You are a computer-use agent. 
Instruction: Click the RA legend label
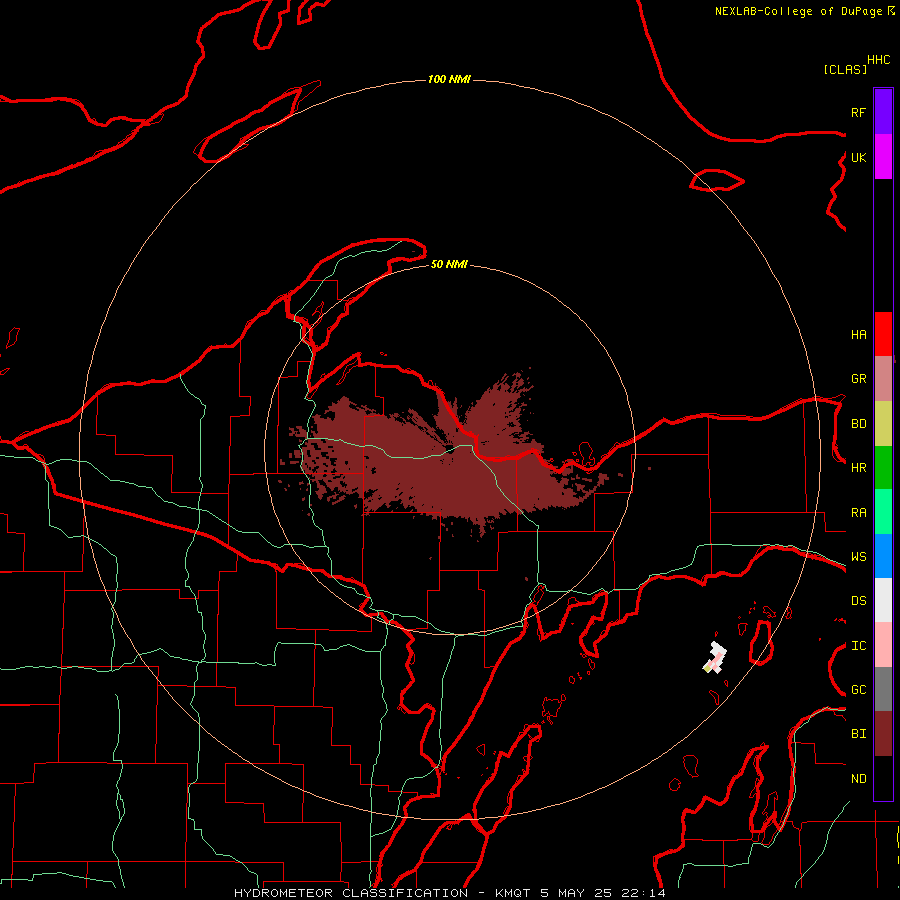click(858, 513)
